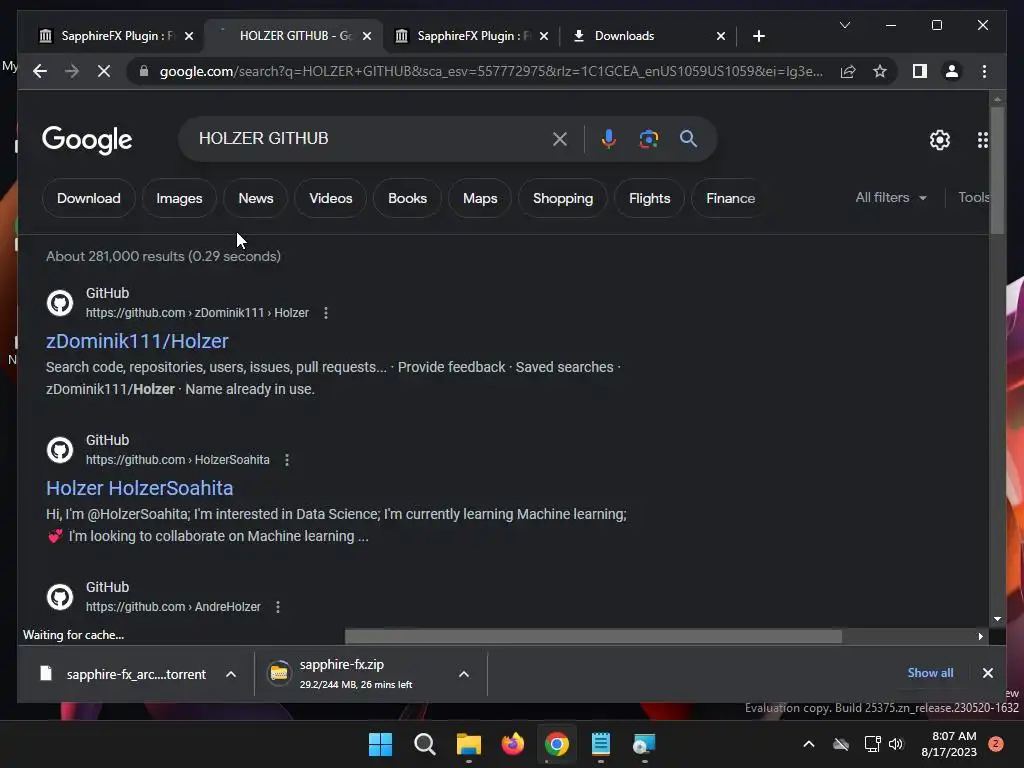Image resolution: width=1024 pixels, height=768 pixels.
Task: Close the Downloads tab
Action: coord(720,36)
